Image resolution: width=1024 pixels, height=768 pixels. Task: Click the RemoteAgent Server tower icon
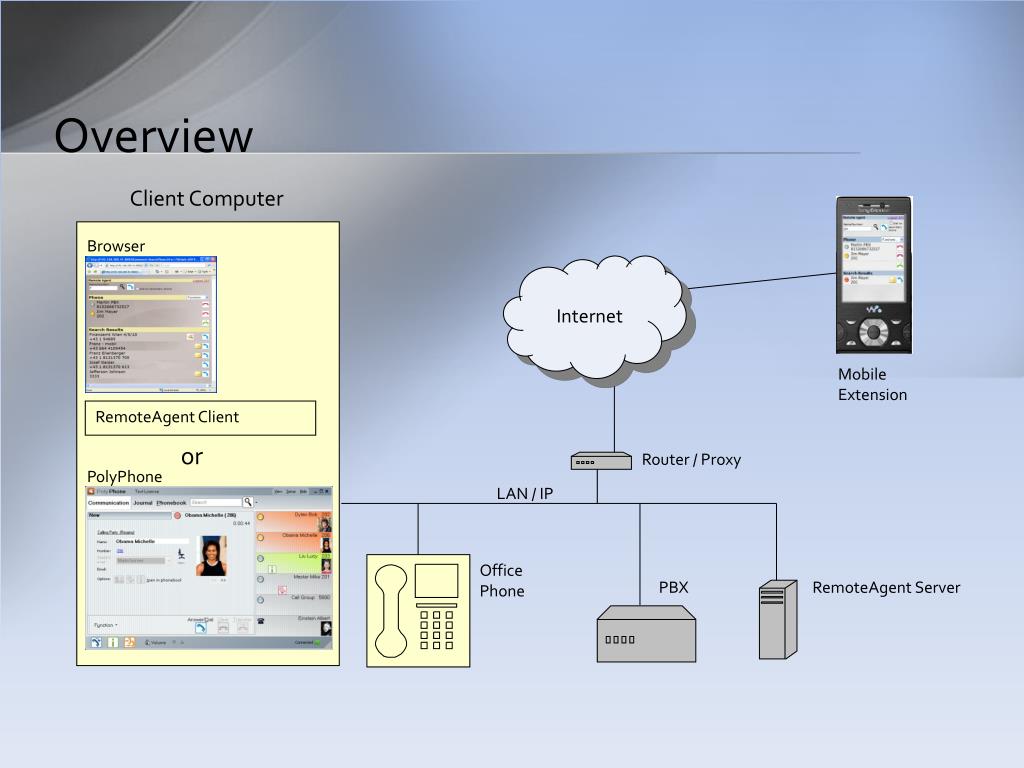click(x=778, y=619)
